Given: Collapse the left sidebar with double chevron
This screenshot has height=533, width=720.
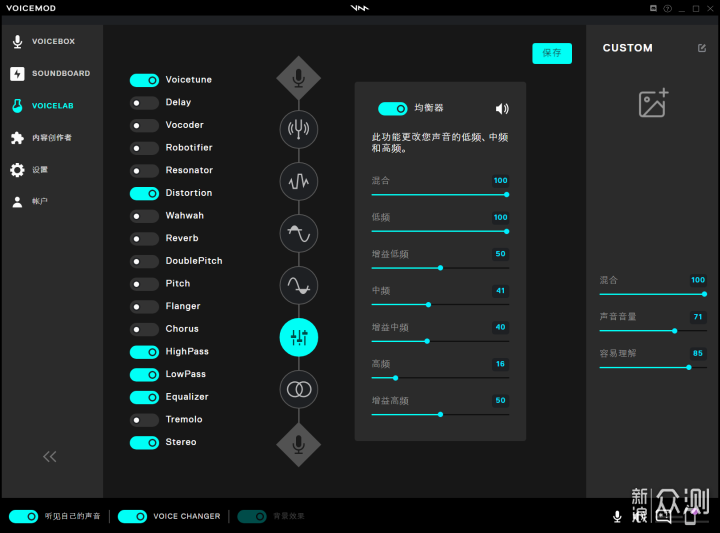Looking at the screenshot, I should (50, 456).
